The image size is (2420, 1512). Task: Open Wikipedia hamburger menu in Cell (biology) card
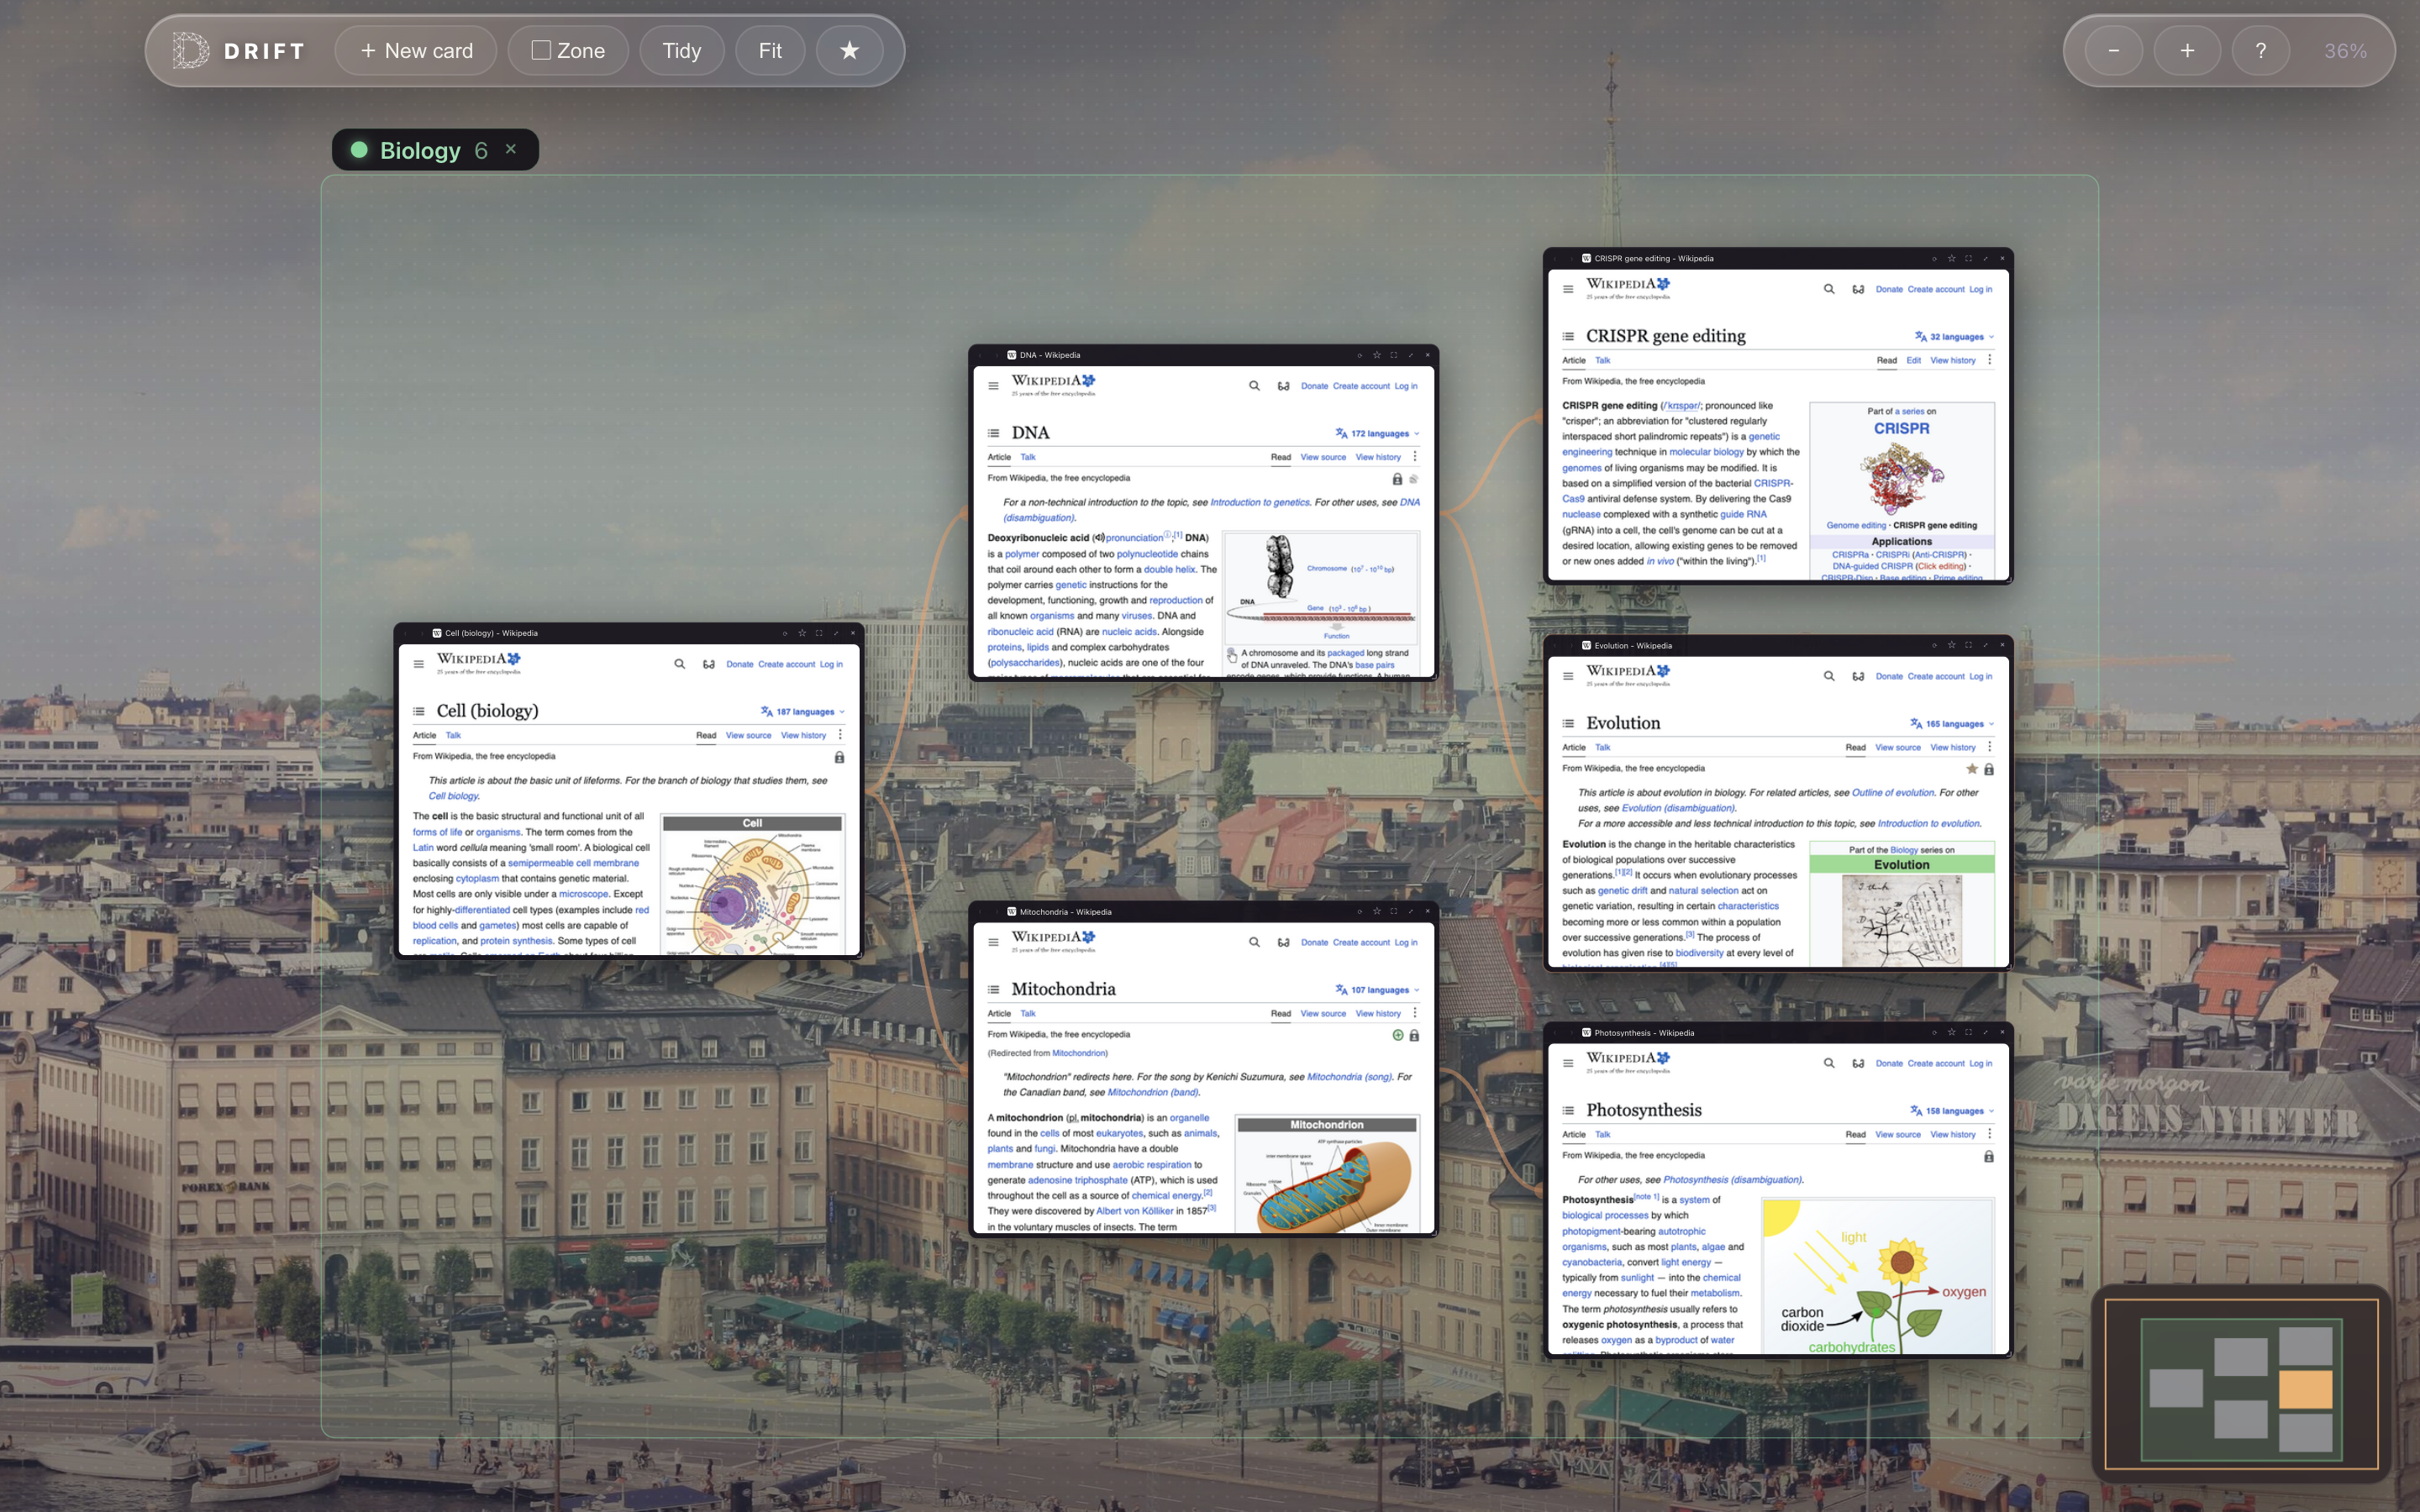tap(418, 664)
